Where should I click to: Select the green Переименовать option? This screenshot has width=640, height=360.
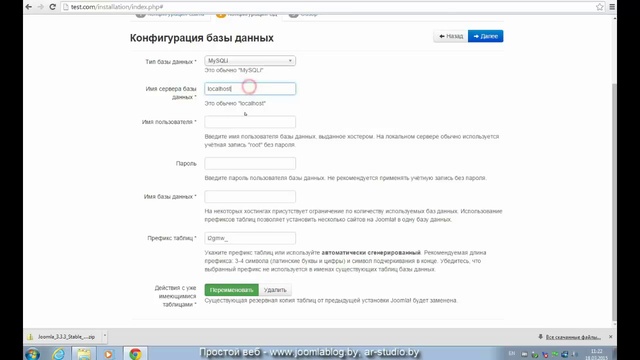point(231,290)
